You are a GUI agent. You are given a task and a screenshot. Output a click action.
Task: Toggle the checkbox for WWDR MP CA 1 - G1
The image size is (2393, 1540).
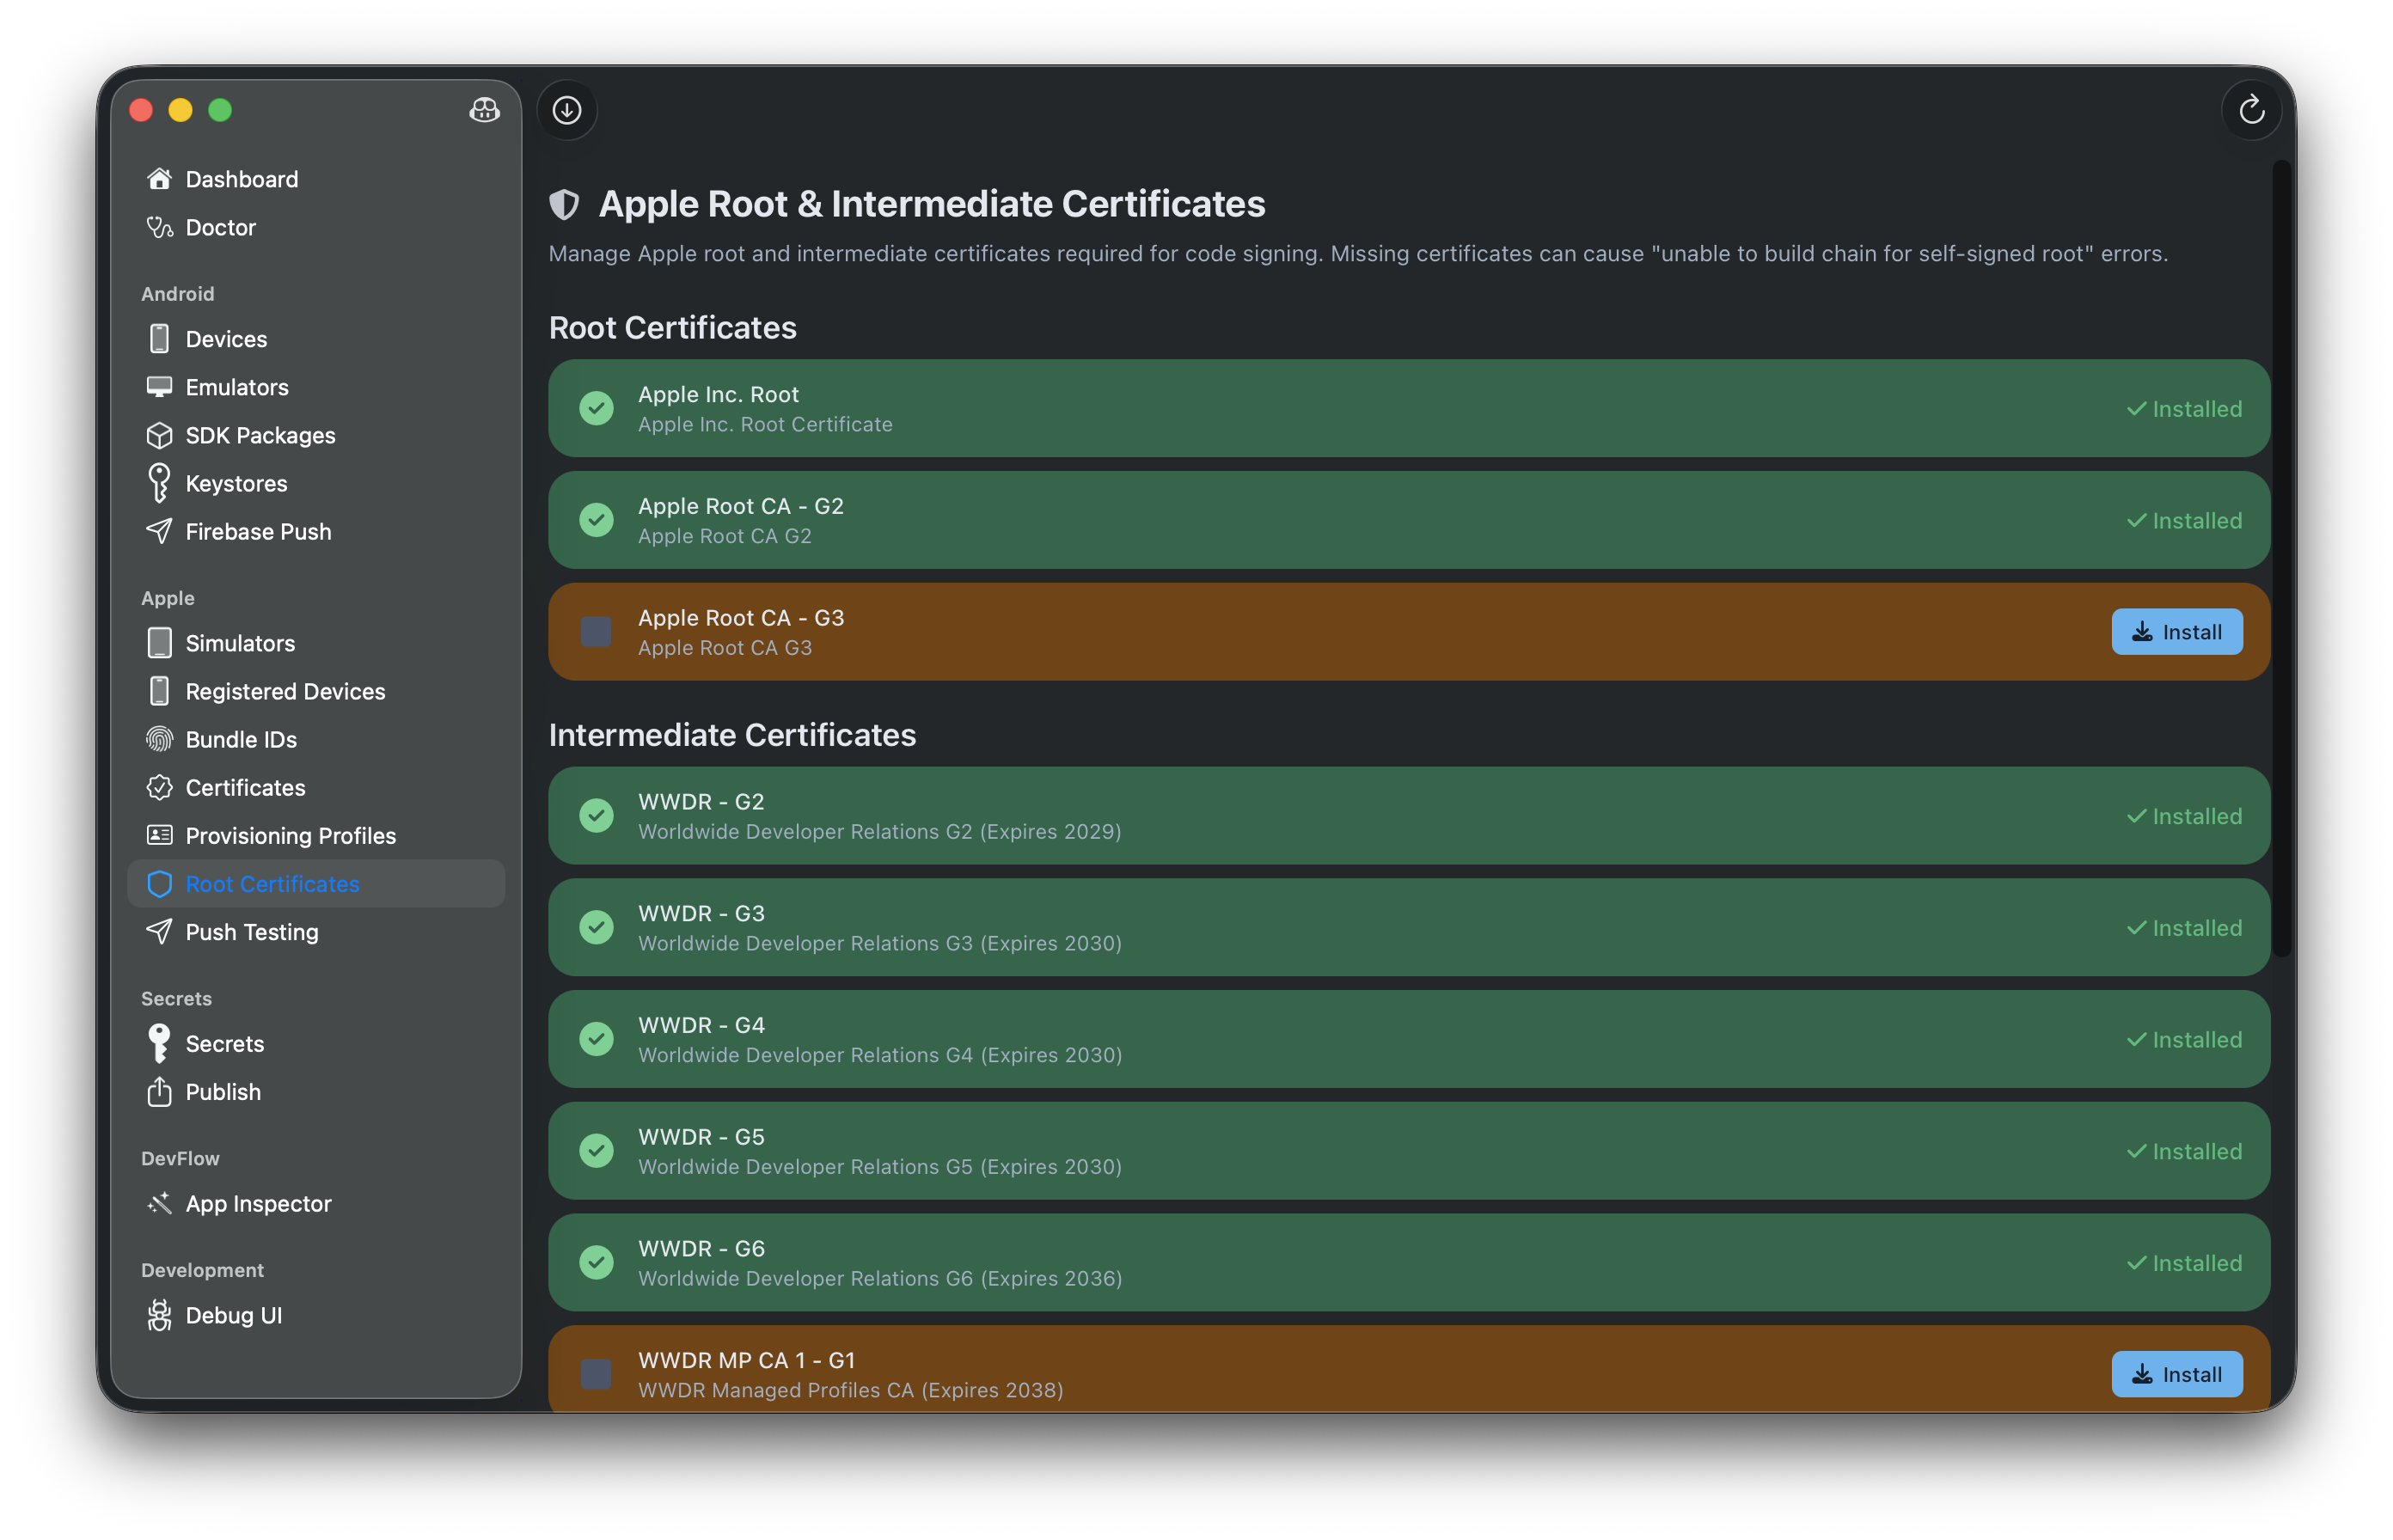pyautogui.click(x=597, y=1374)
